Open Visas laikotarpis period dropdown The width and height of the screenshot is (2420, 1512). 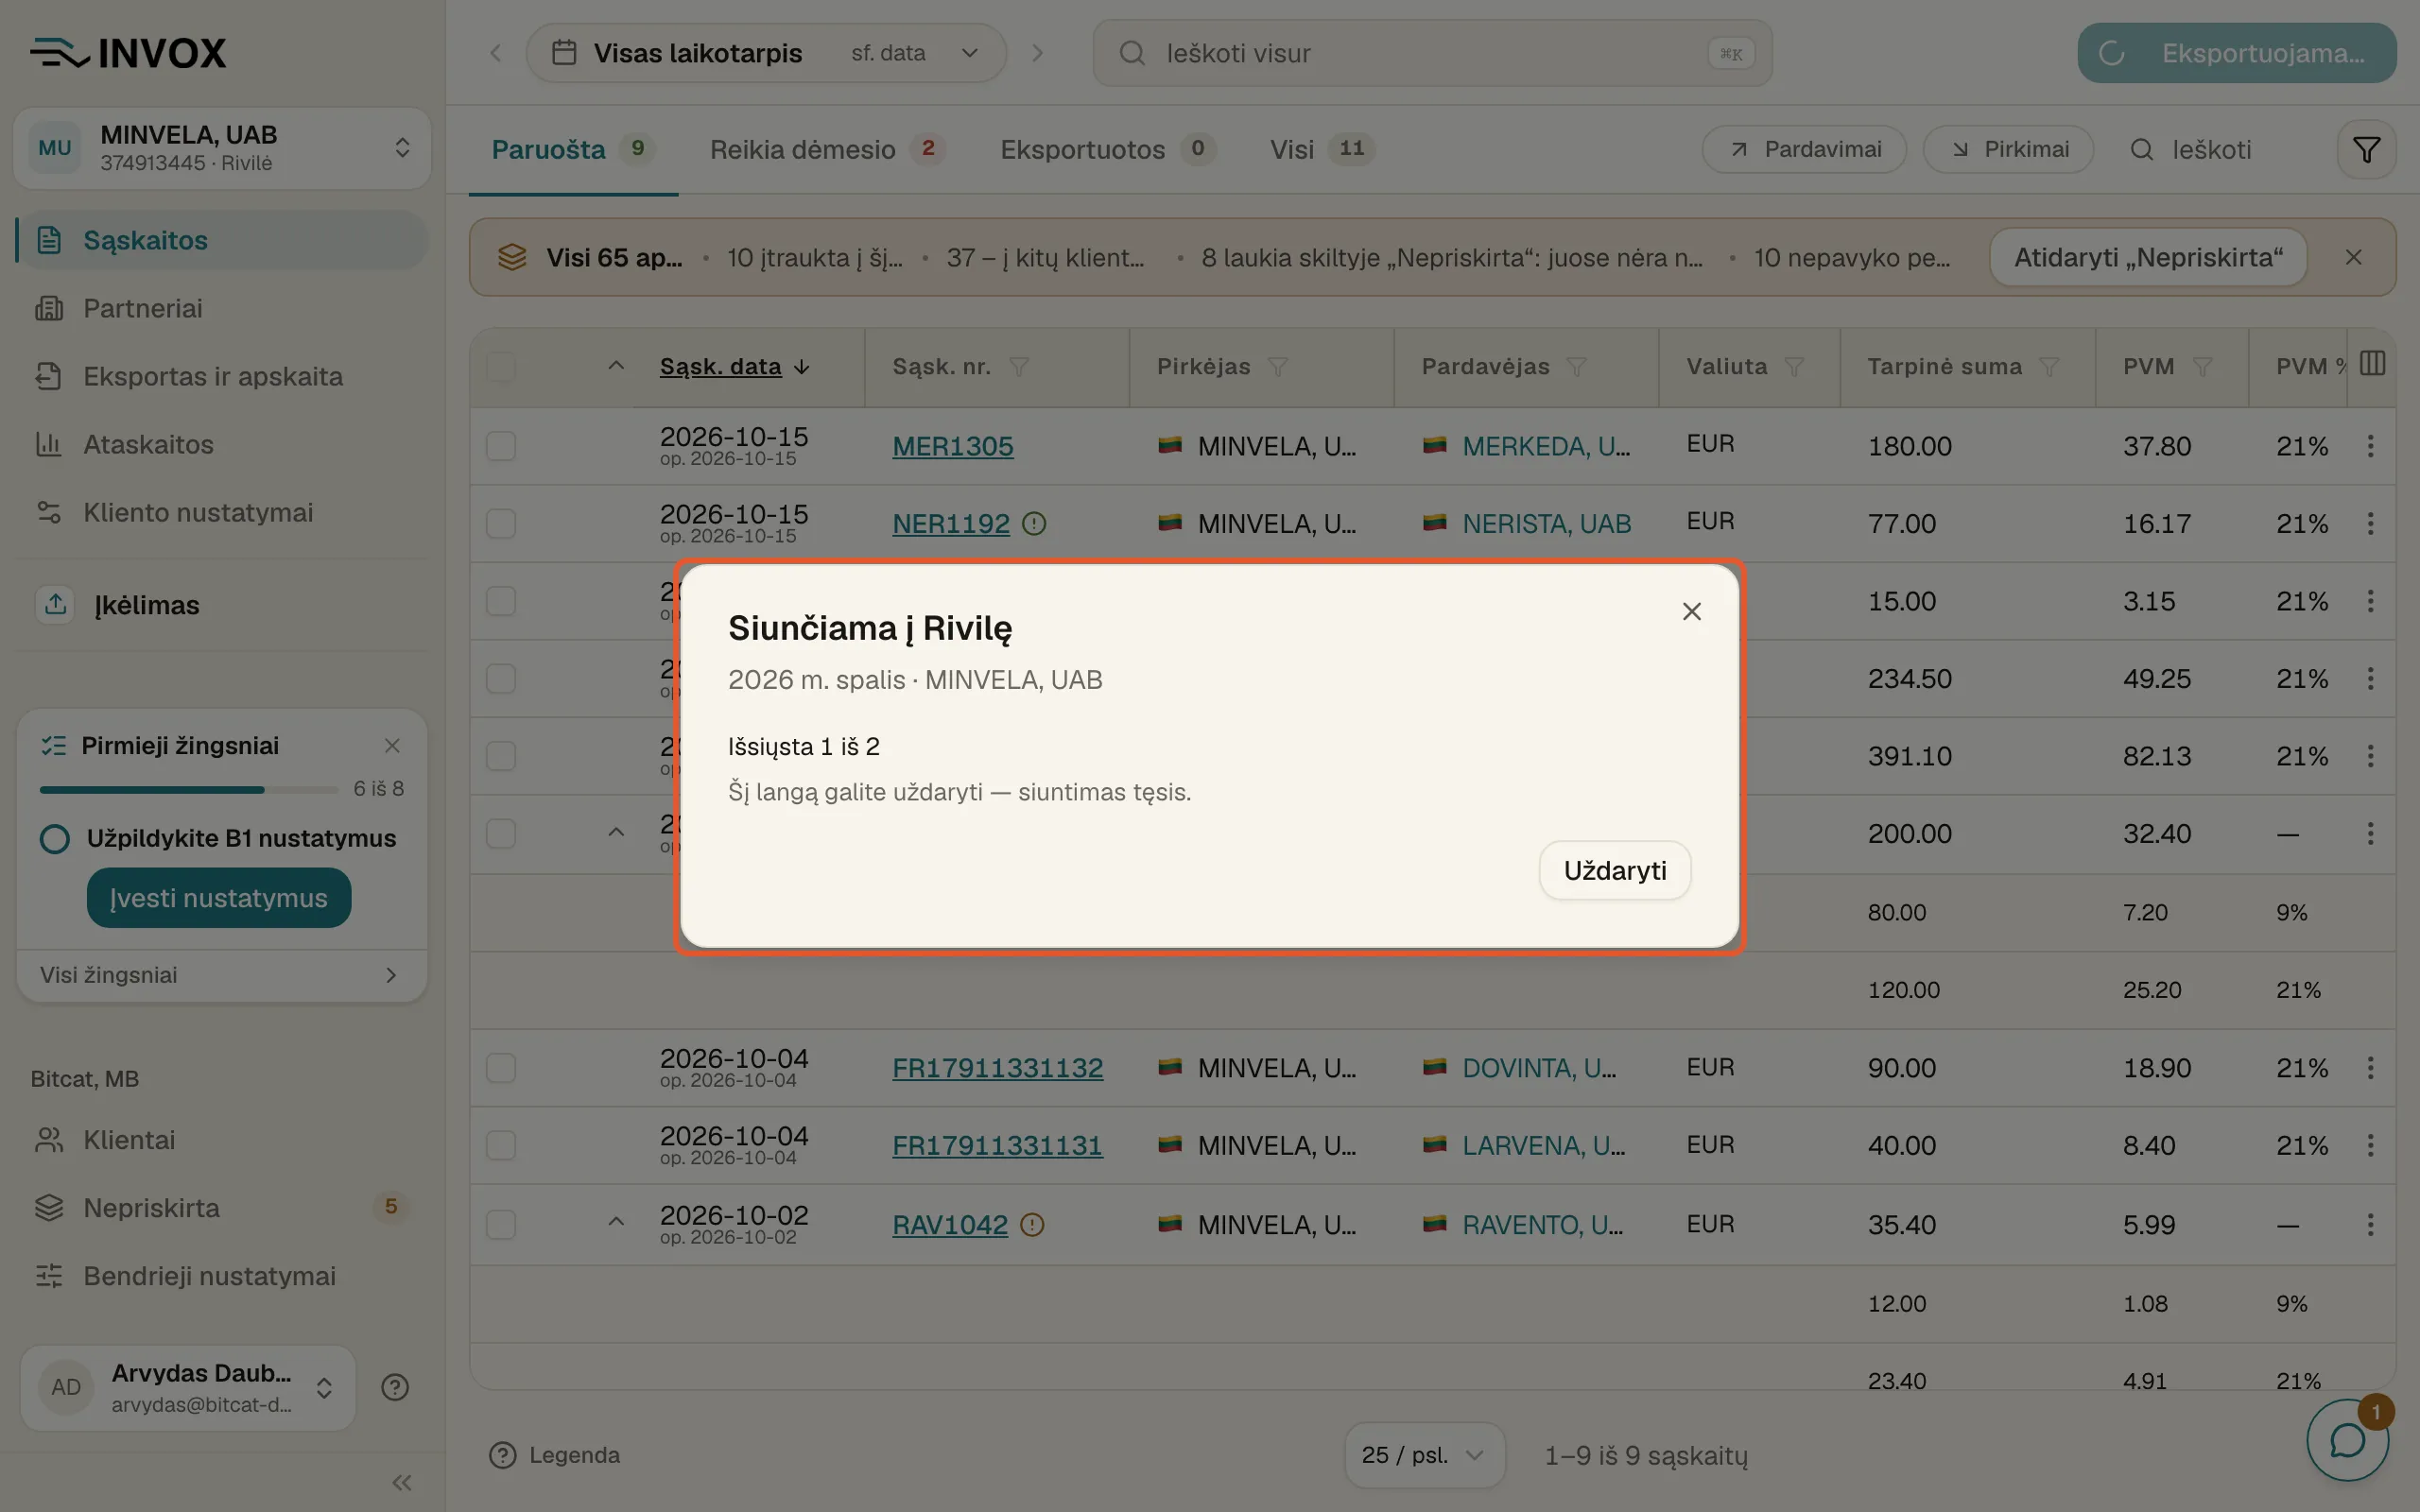(766, 53)
